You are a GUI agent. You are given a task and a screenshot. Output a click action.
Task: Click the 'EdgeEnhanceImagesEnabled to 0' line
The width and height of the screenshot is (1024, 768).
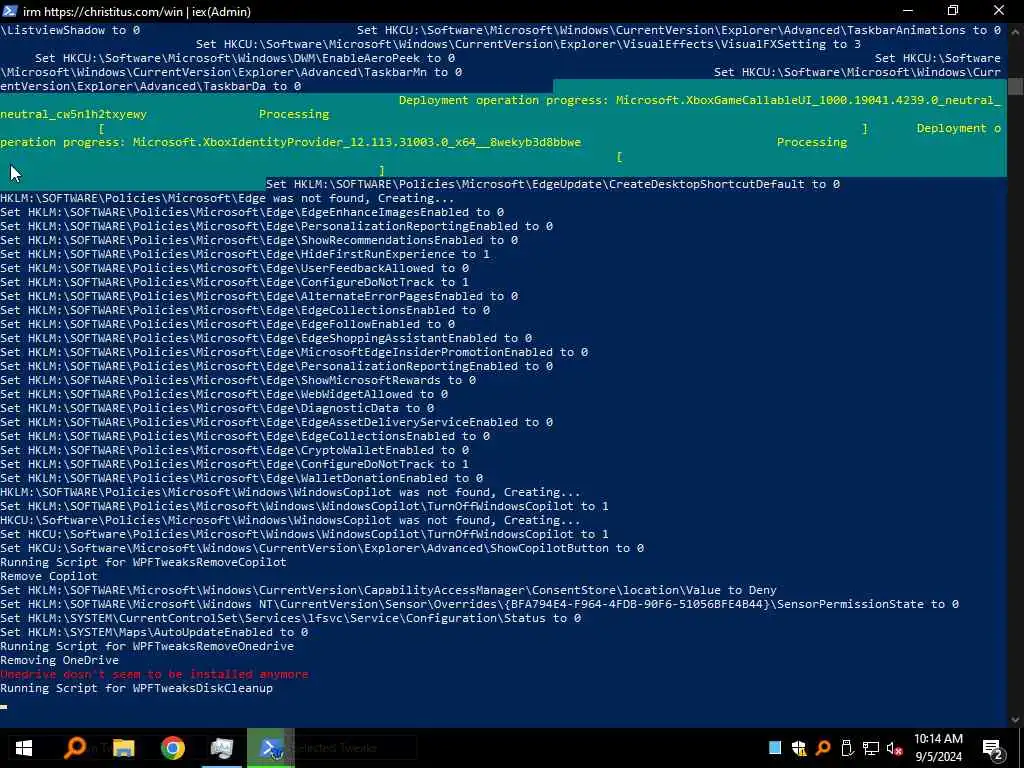tap(252, 212)
